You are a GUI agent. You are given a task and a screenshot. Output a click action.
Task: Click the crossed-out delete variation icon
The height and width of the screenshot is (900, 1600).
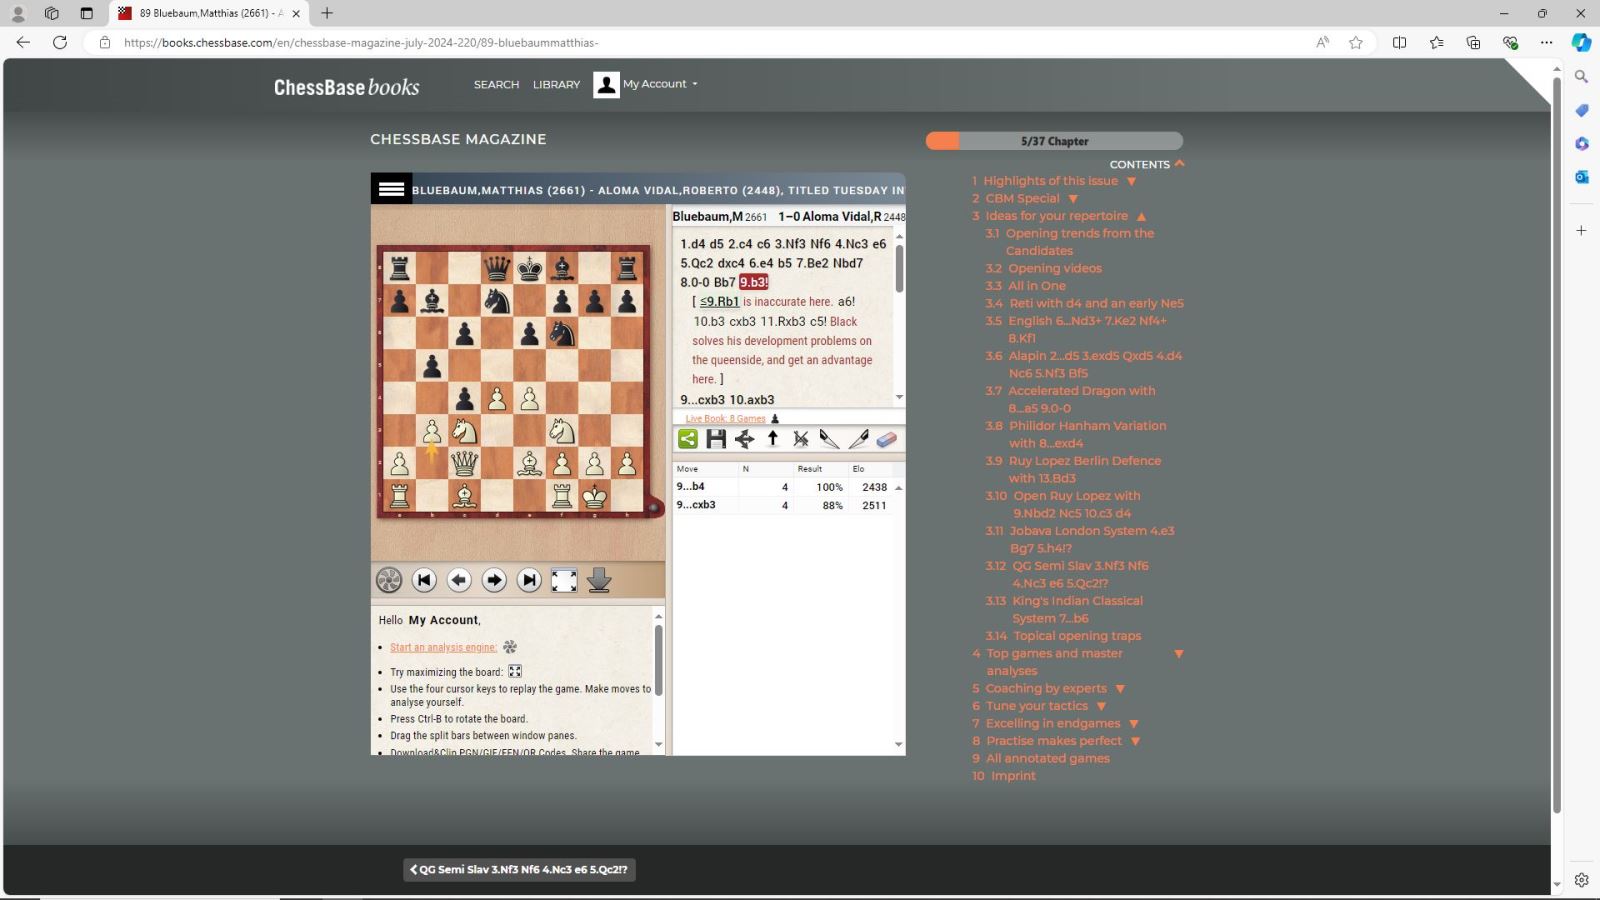(x=801, y=438)
